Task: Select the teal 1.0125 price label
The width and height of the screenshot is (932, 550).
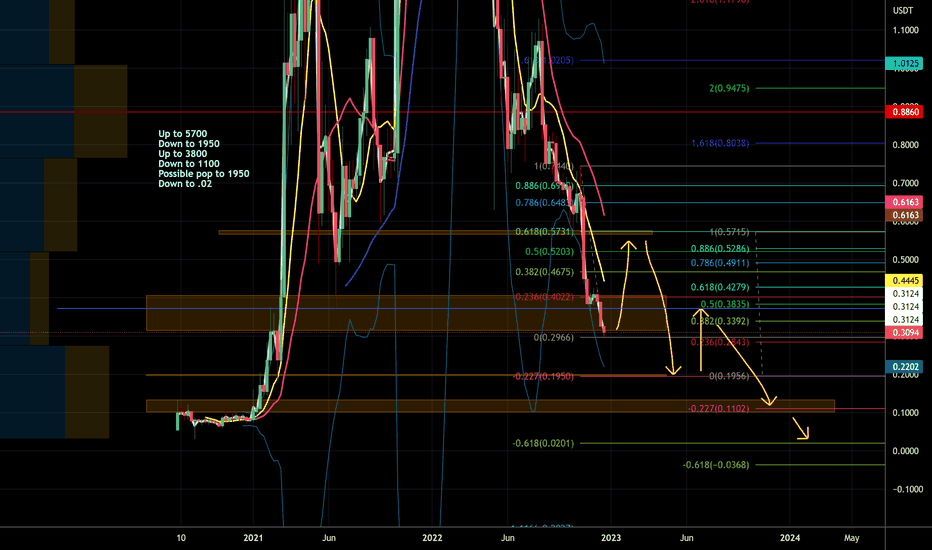Action: click(x=904, y=63)
